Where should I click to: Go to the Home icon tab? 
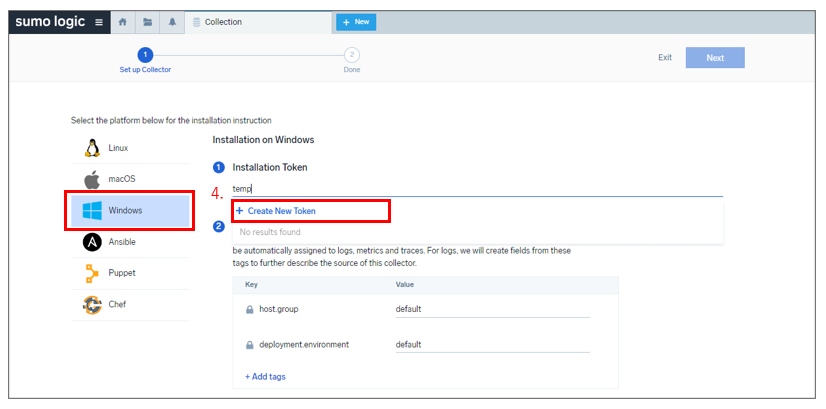[123, 22]
